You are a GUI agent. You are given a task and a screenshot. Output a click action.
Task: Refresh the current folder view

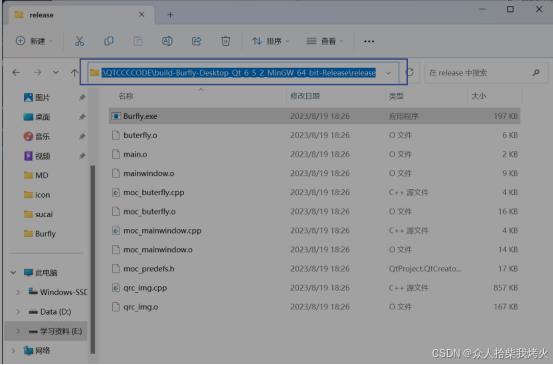pyautogui.click(x=410, y=72)
